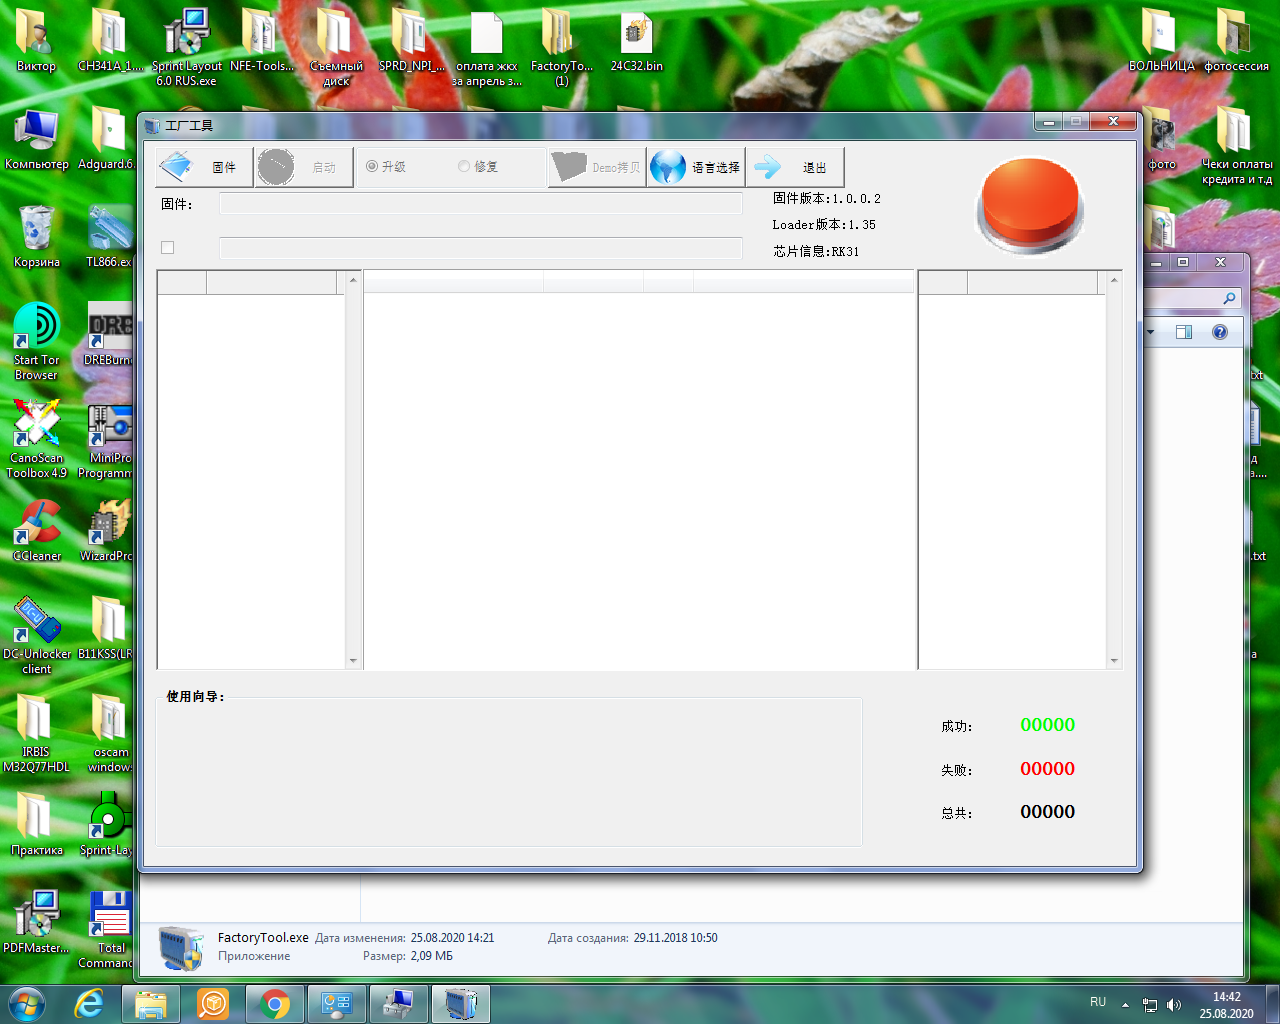Click the big red status button
Viewport: 1280px width, 1024px height.
pos(1030,205)
